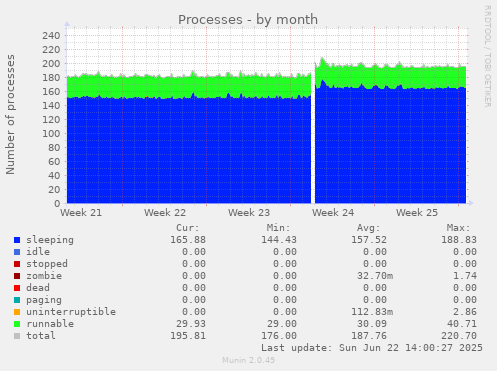Click uninterruptible maximum value 2.86
This screenshot has width=497, height=371.
coord(465,312)
